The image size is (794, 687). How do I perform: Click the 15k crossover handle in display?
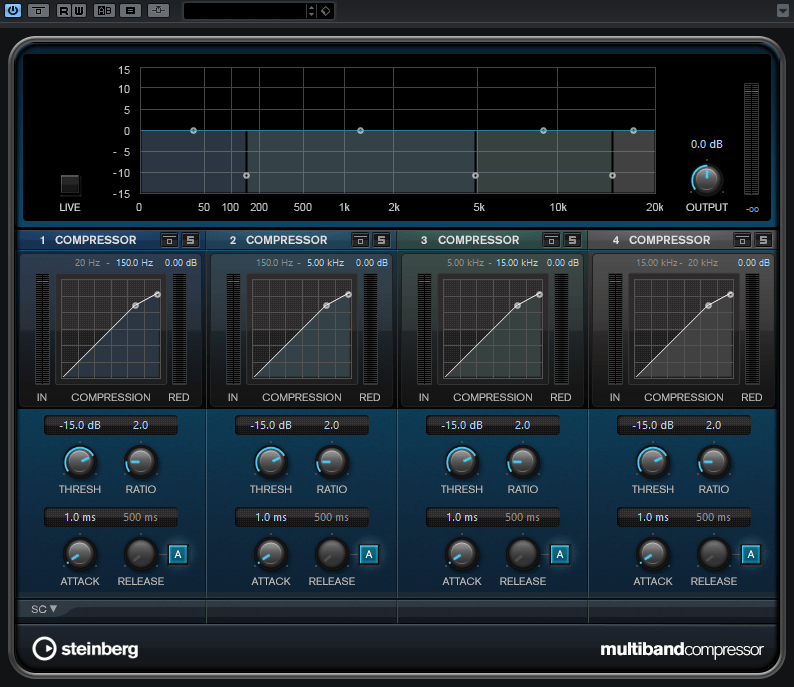[x=612, y=176]
